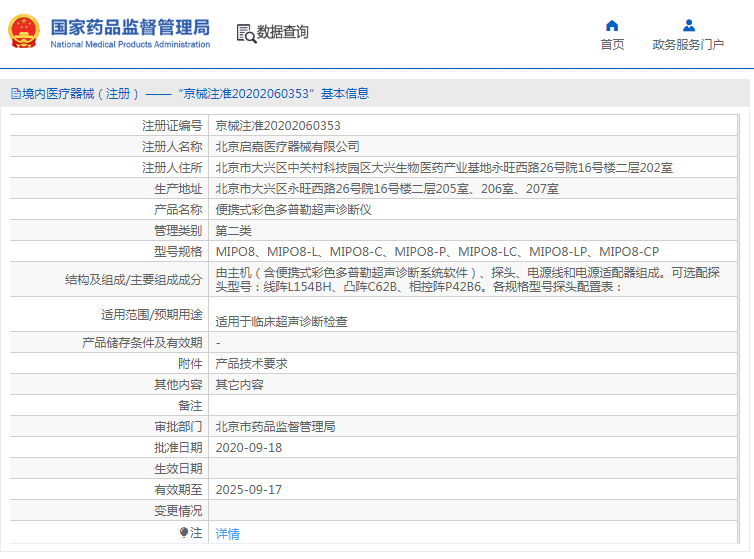This screenshot has width=754, height=559.
Task: Click 北京市药品监督管理局 approval department
Action: [x=276, y=427]
